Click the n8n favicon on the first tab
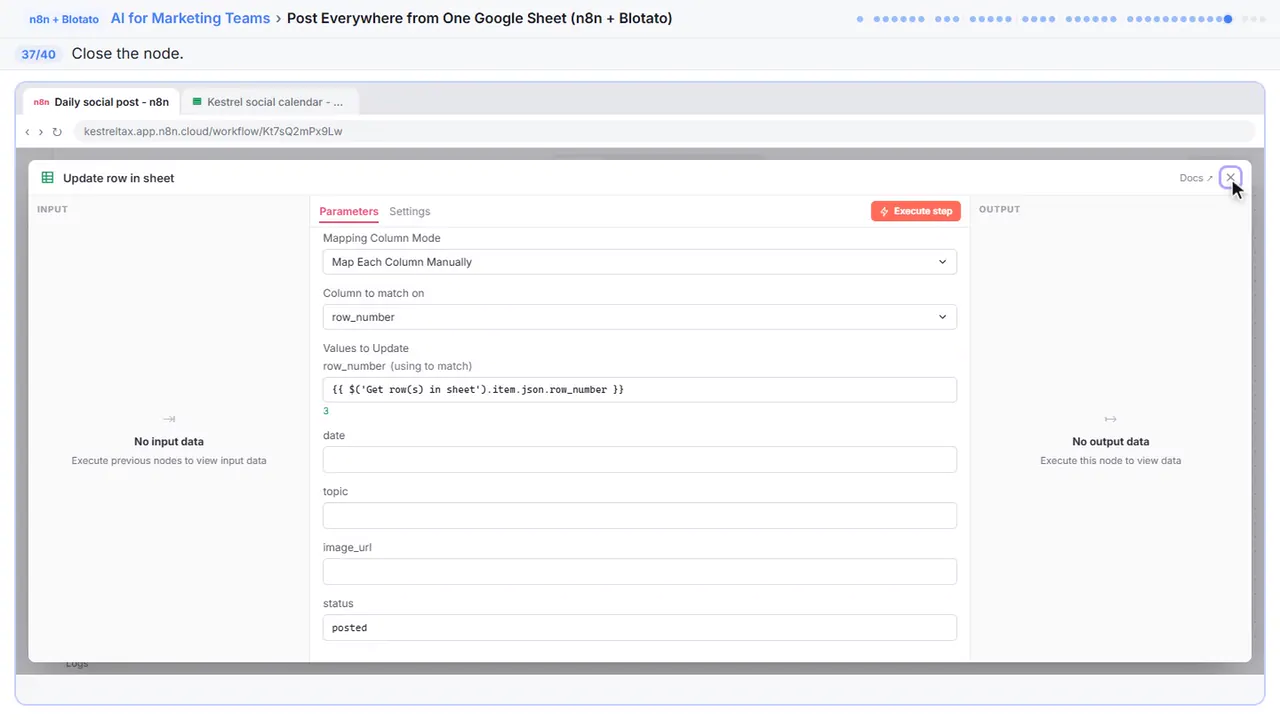This screenshot has height=720, width=1280. point(41,102)
